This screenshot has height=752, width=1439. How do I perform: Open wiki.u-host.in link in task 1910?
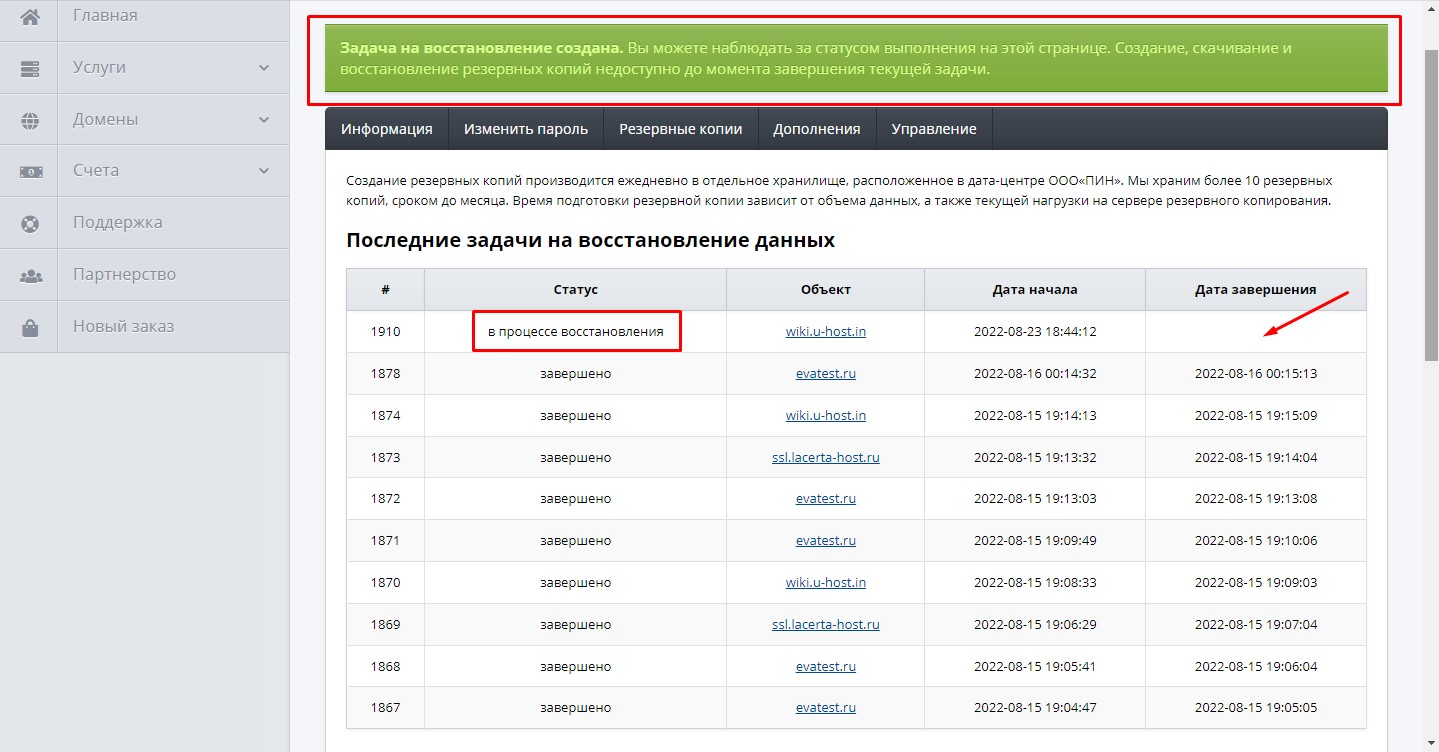tap(826, 332)
